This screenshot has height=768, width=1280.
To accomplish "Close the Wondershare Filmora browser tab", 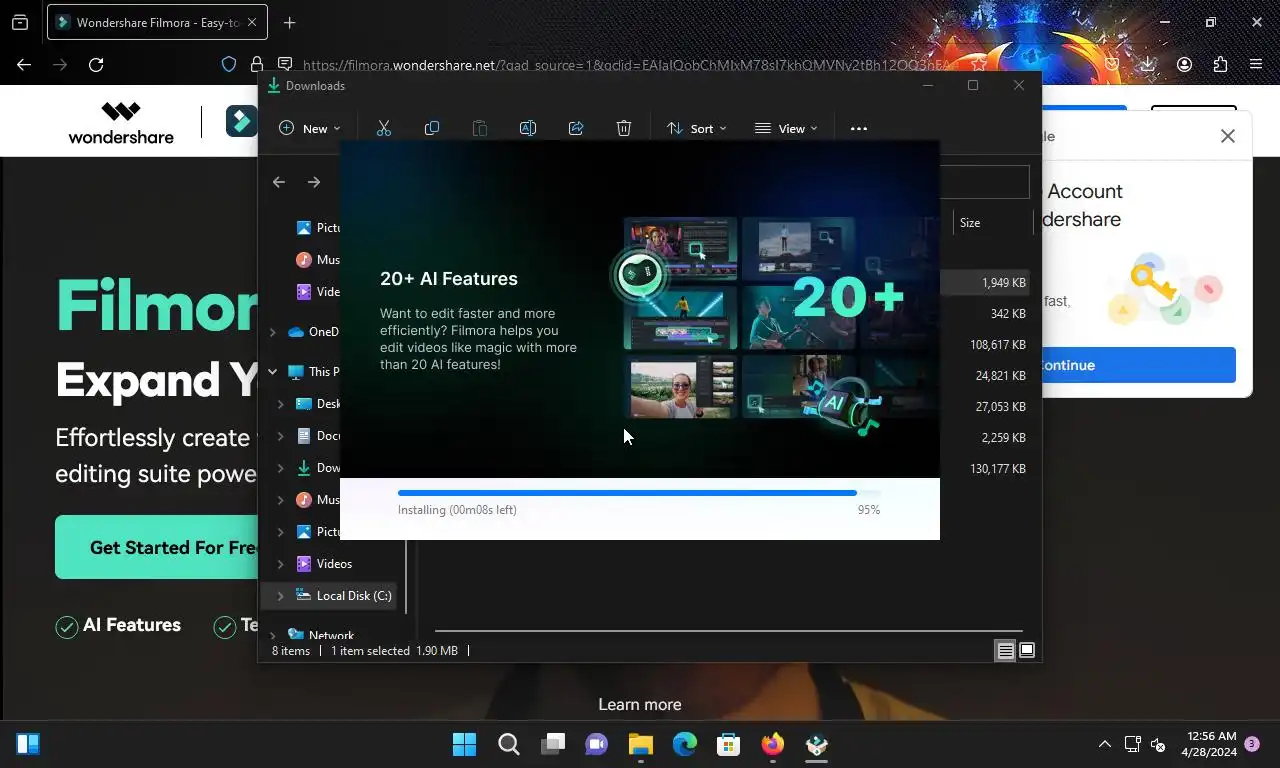I will click(x=251, y=22).
